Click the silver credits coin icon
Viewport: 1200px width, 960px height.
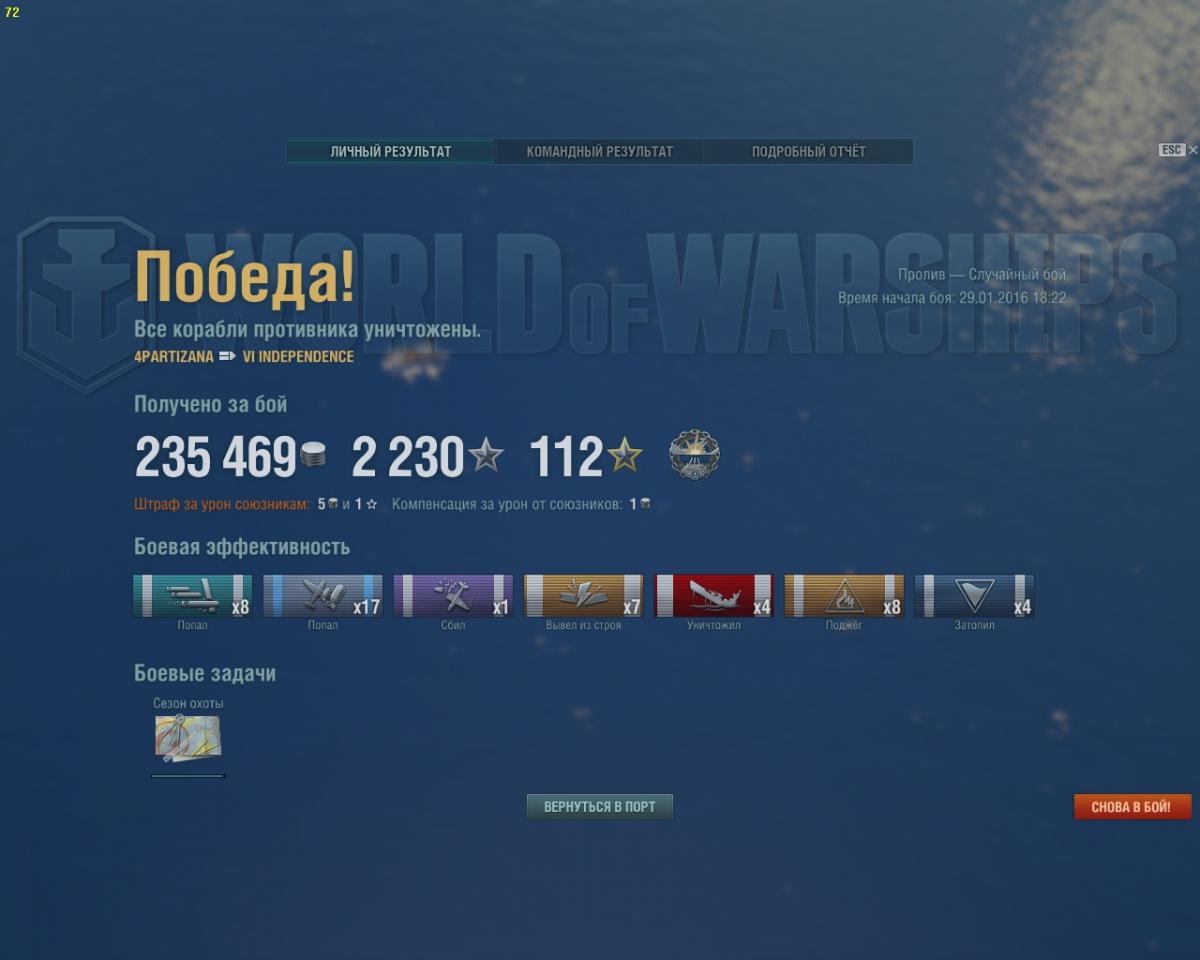pyautogui.click(x=313, y=457)
